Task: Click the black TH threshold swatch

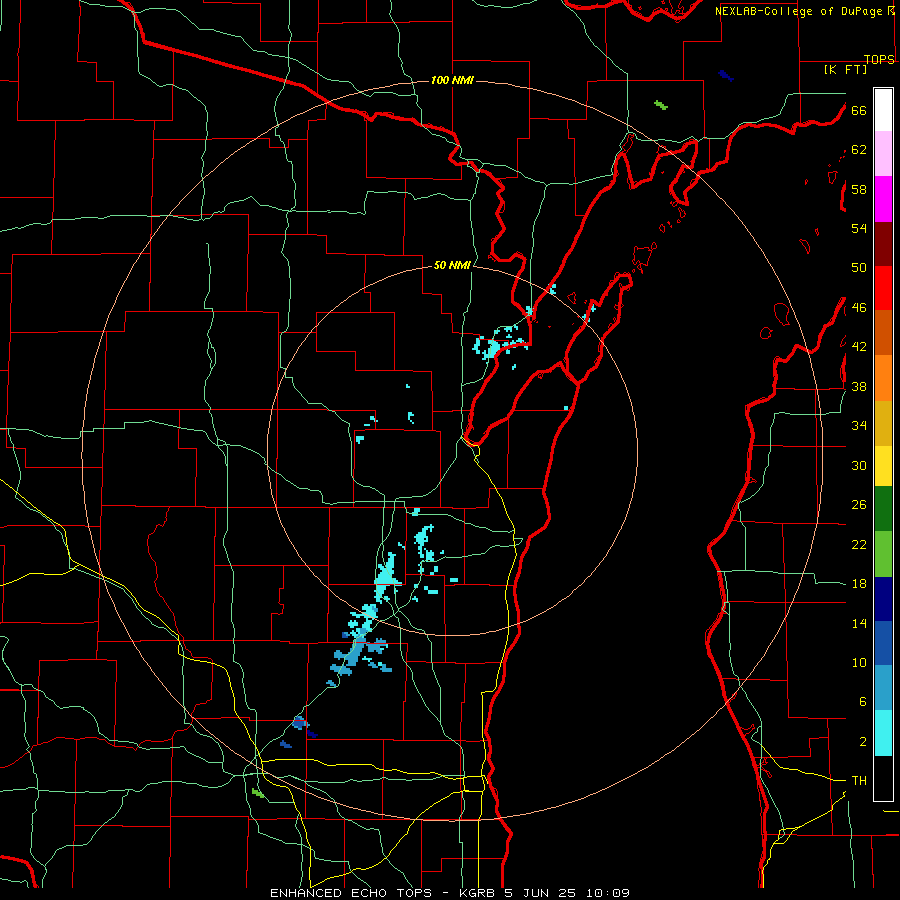Action: tap(883, 778)
